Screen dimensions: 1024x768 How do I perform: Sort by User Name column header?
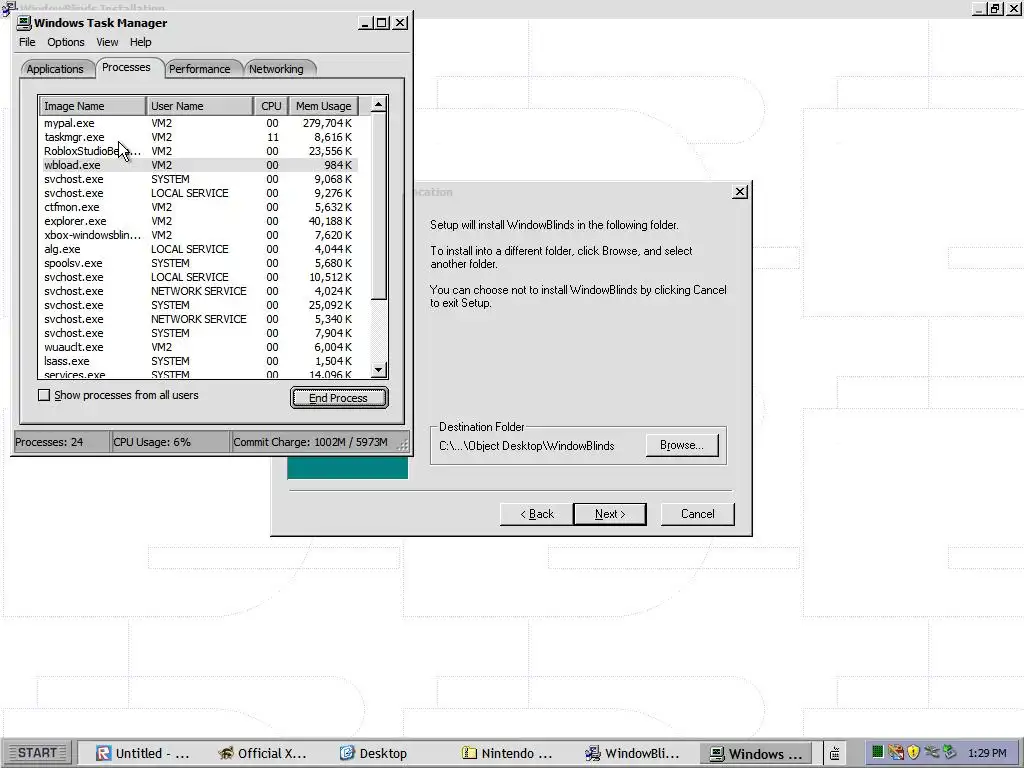point(200,106)
